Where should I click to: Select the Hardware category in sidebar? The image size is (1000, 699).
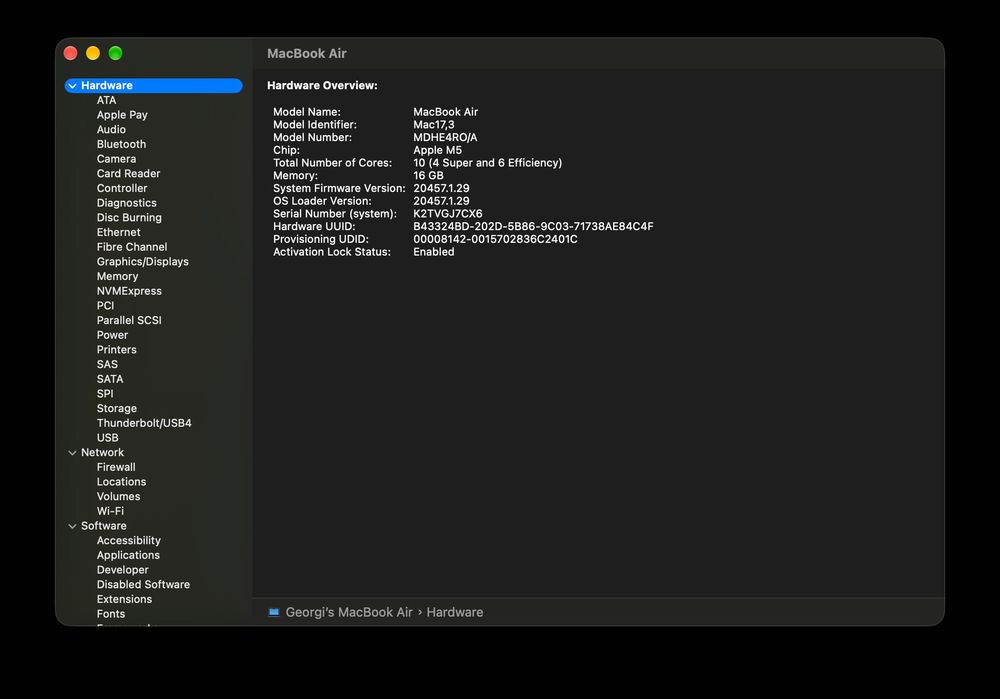tap(153, 85)
